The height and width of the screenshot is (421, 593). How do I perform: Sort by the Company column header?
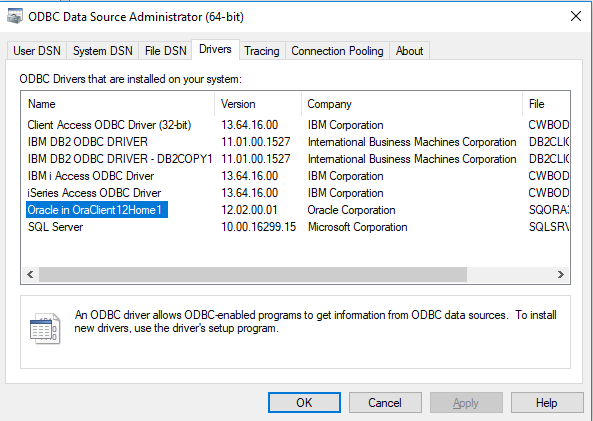(412, 104)
